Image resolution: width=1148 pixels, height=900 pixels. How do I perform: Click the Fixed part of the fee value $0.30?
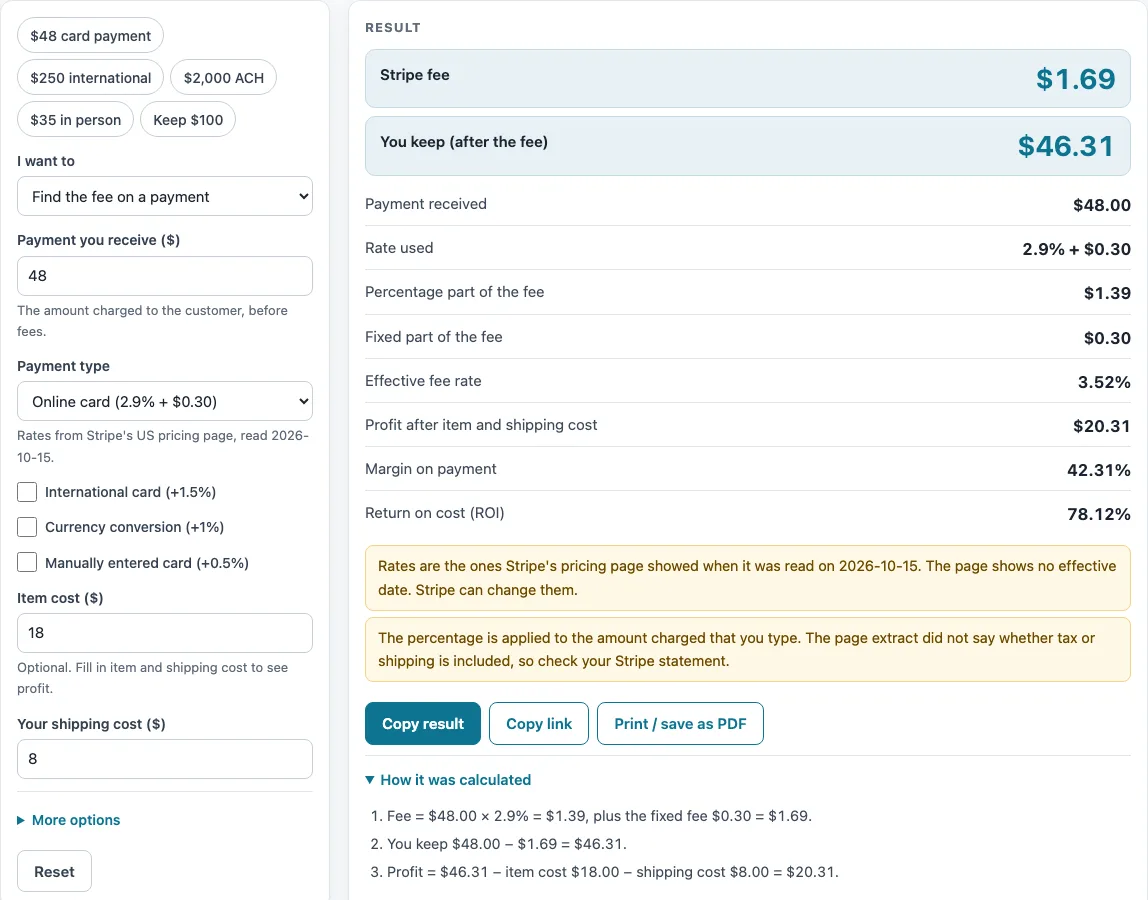point(1107,338)
